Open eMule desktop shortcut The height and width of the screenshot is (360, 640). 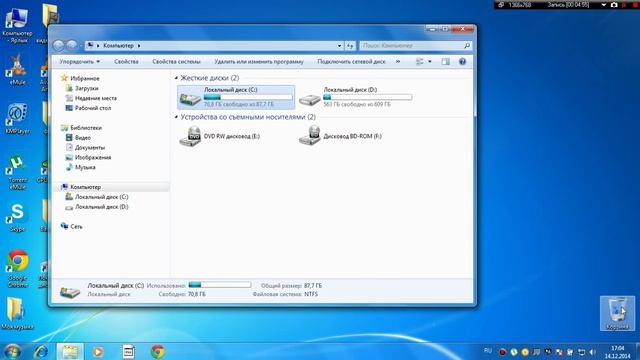coord(17,70)
